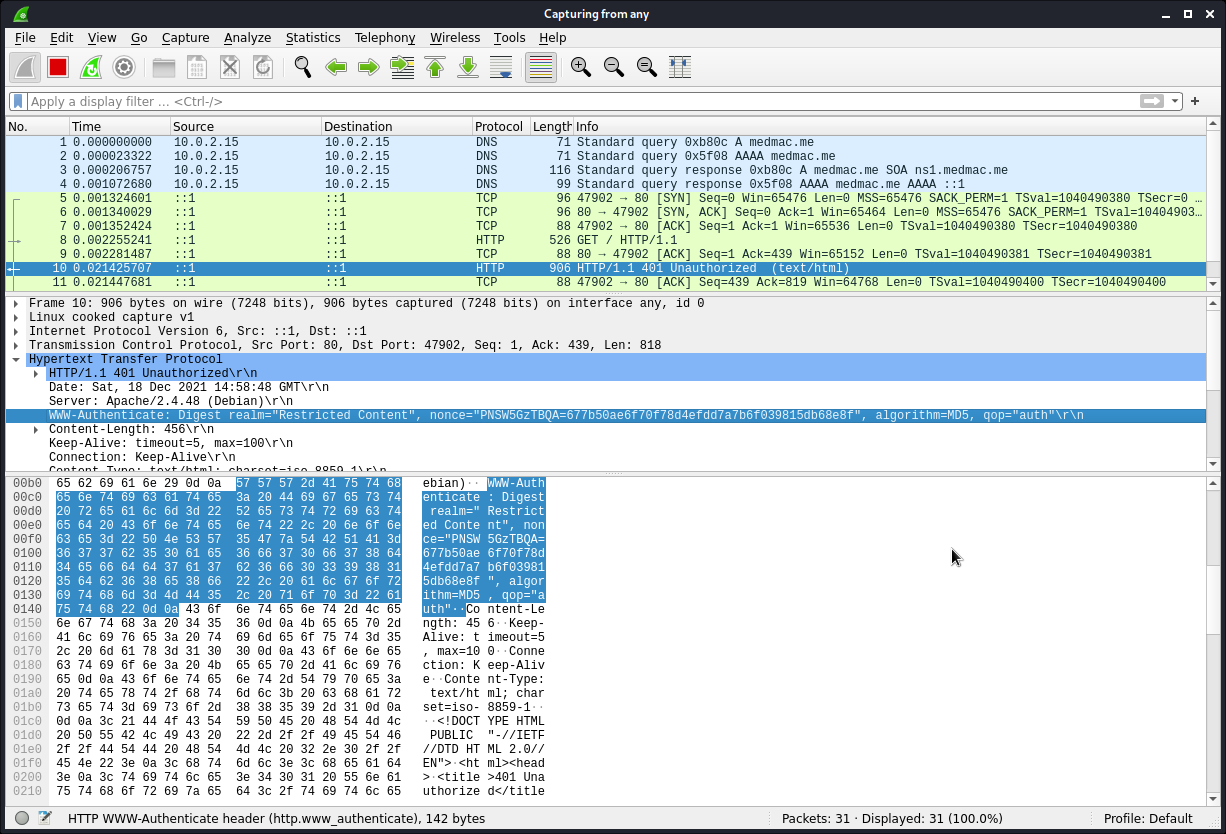1226x834 pixels.
Task: Add a display filter button with plus
Action: 1195,101
